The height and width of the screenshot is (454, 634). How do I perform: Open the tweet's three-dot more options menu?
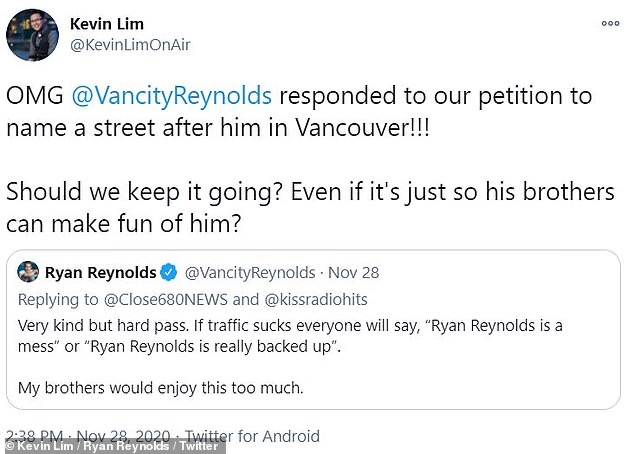(609, 23)
